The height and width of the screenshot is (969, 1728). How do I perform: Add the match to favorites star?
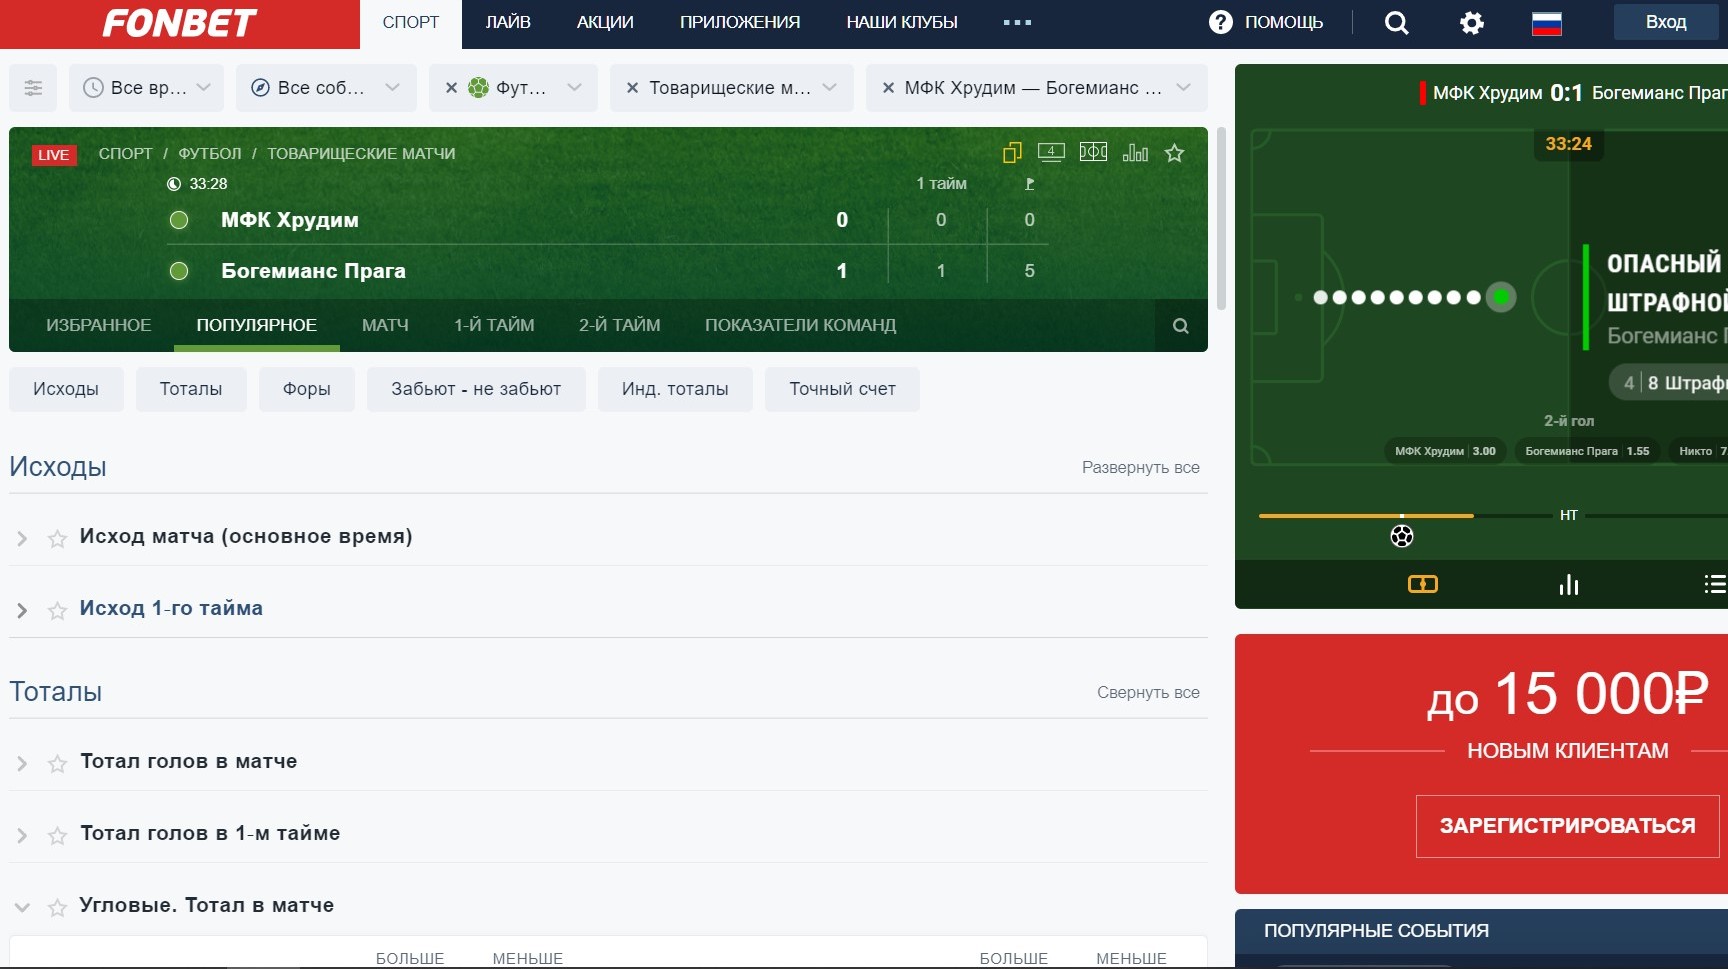click(1175, 153)
